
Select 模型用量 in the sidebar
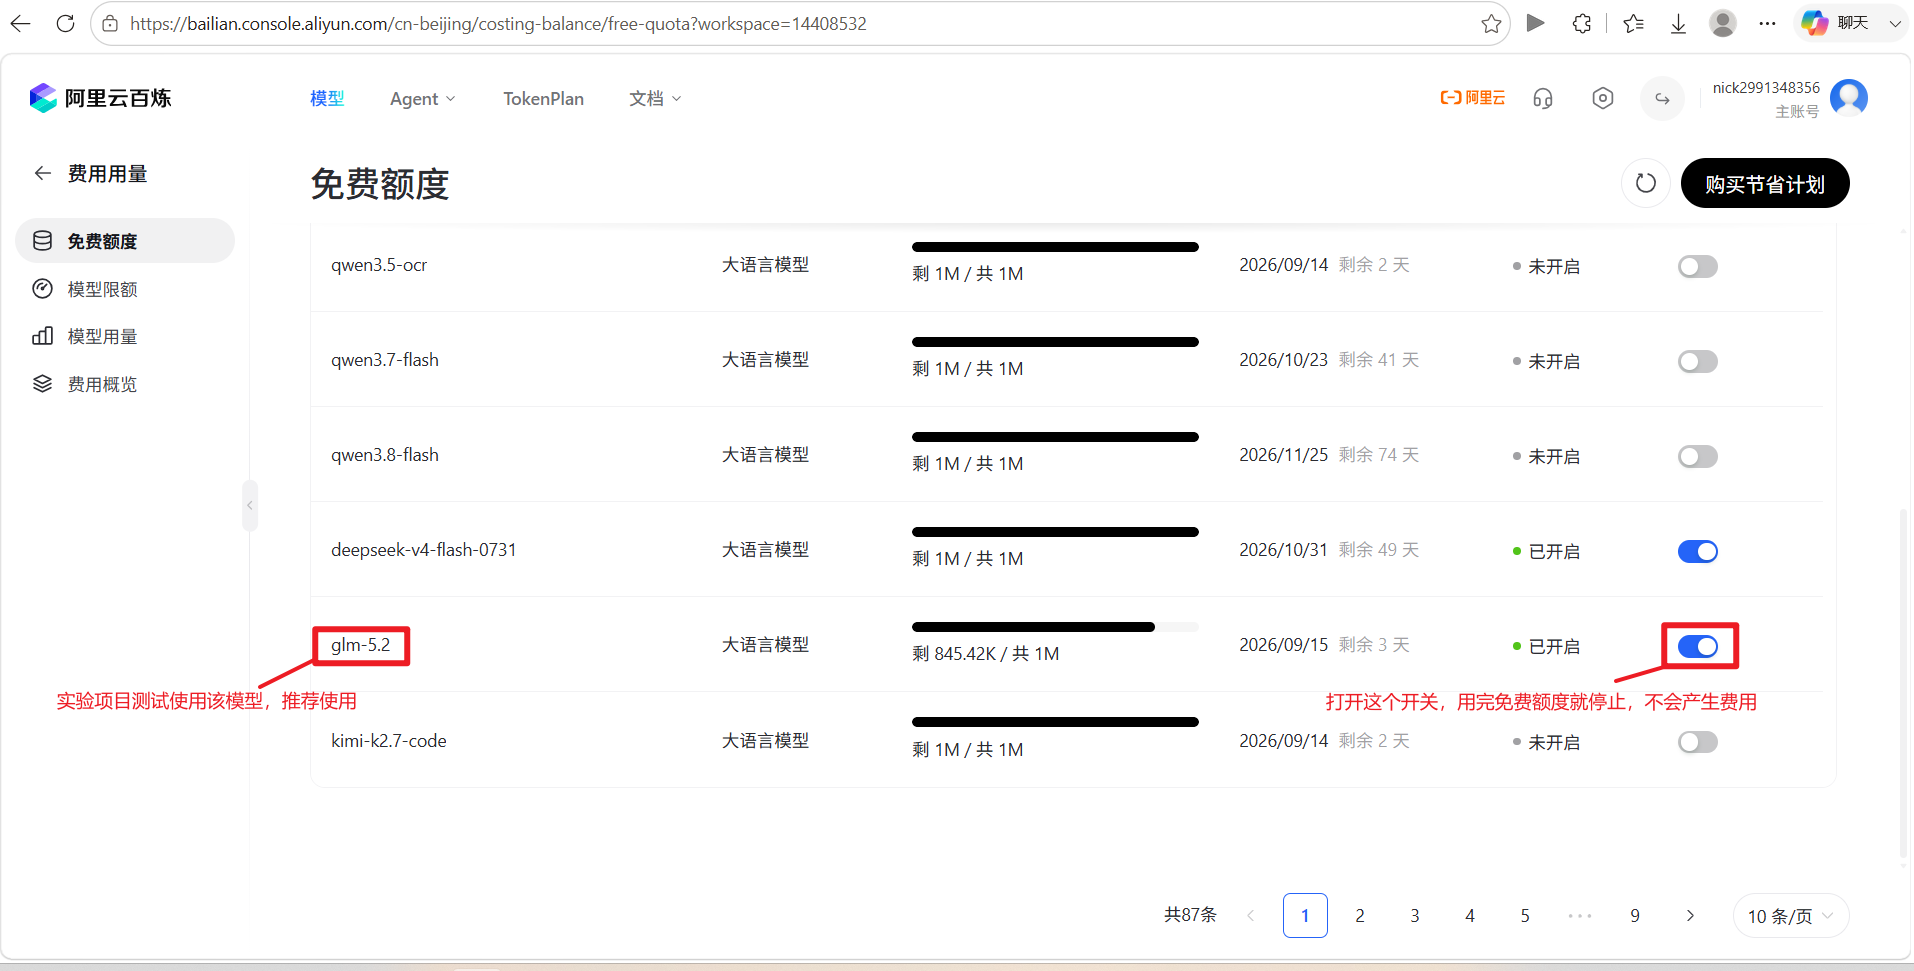click(x=125, y=336)
